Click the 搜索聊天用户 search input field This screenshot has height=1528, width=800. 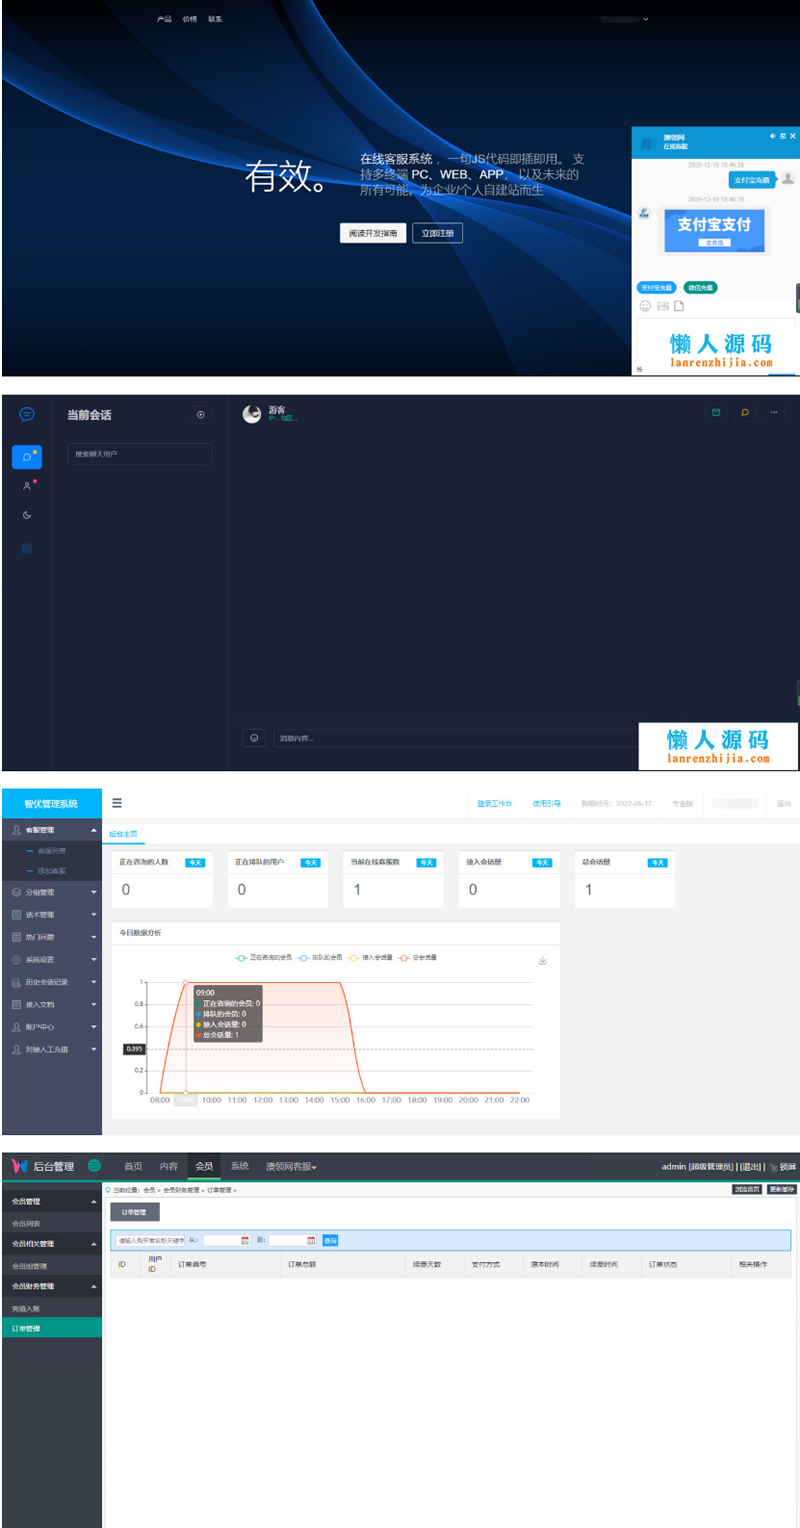coord(140,454)
